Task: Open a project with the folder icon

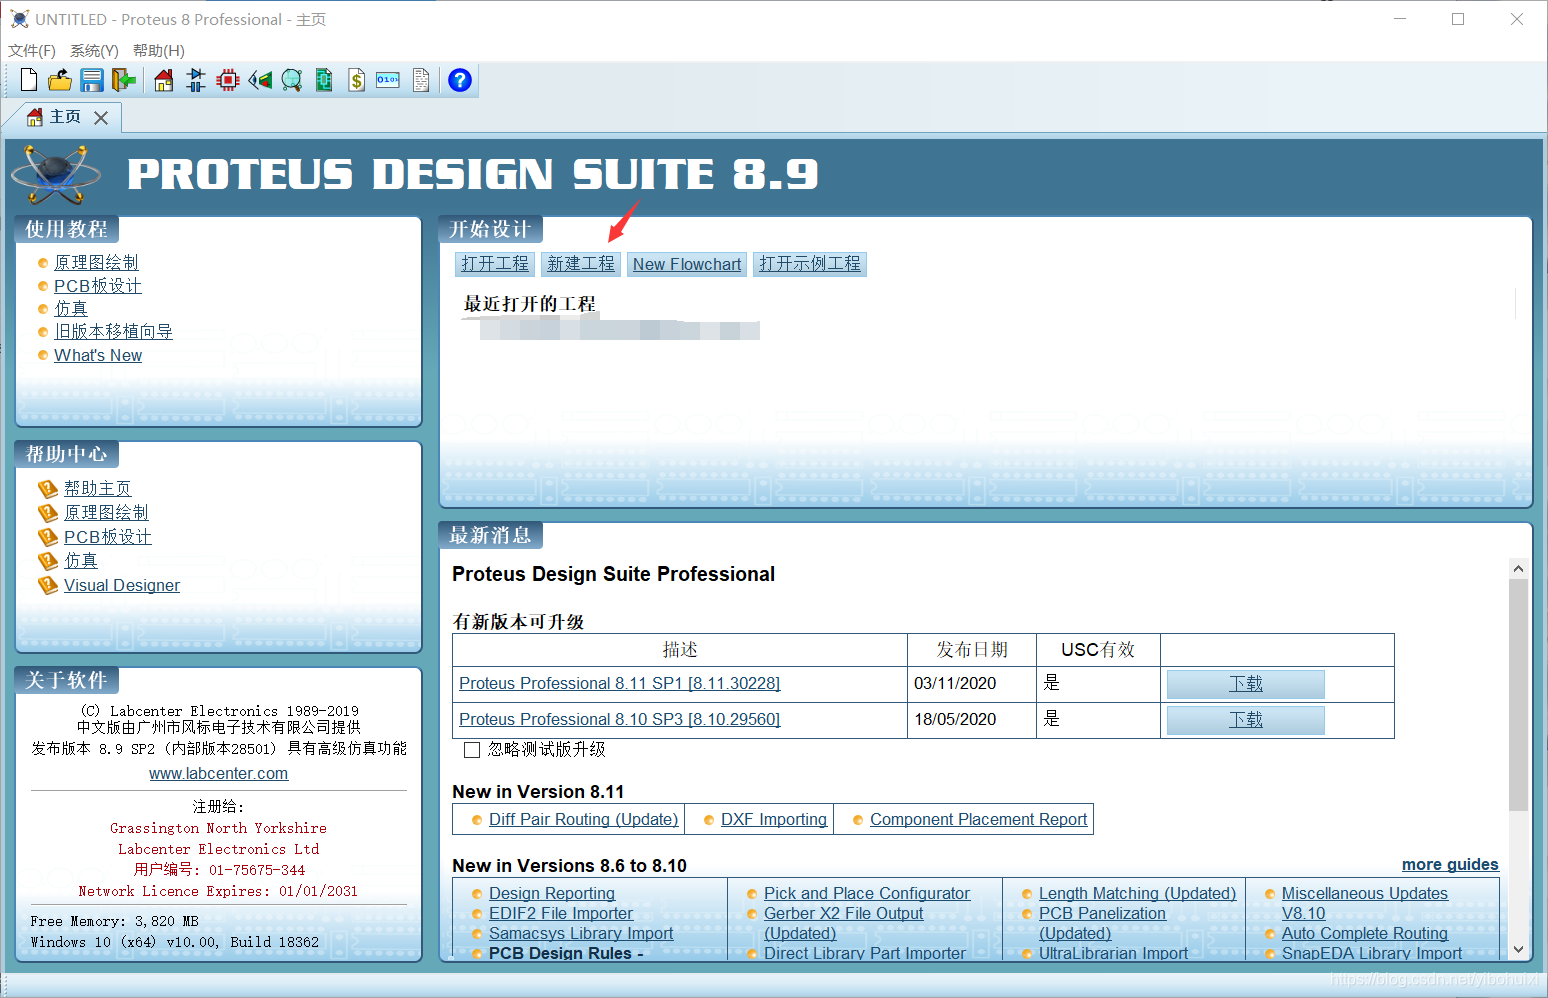Action: click(60, 80)
